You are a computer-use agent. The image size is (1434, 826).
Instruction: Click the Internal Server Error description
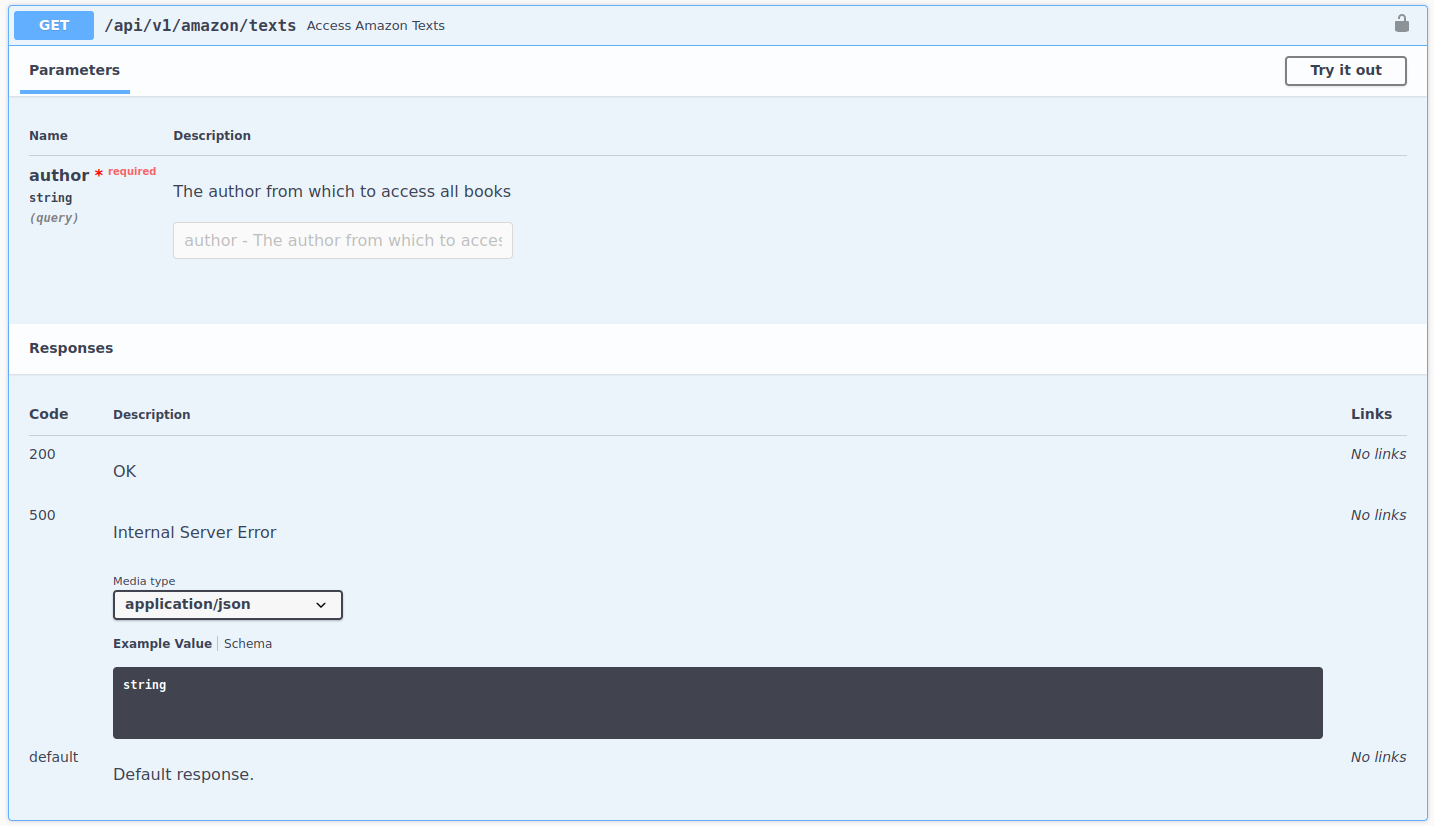194,532
